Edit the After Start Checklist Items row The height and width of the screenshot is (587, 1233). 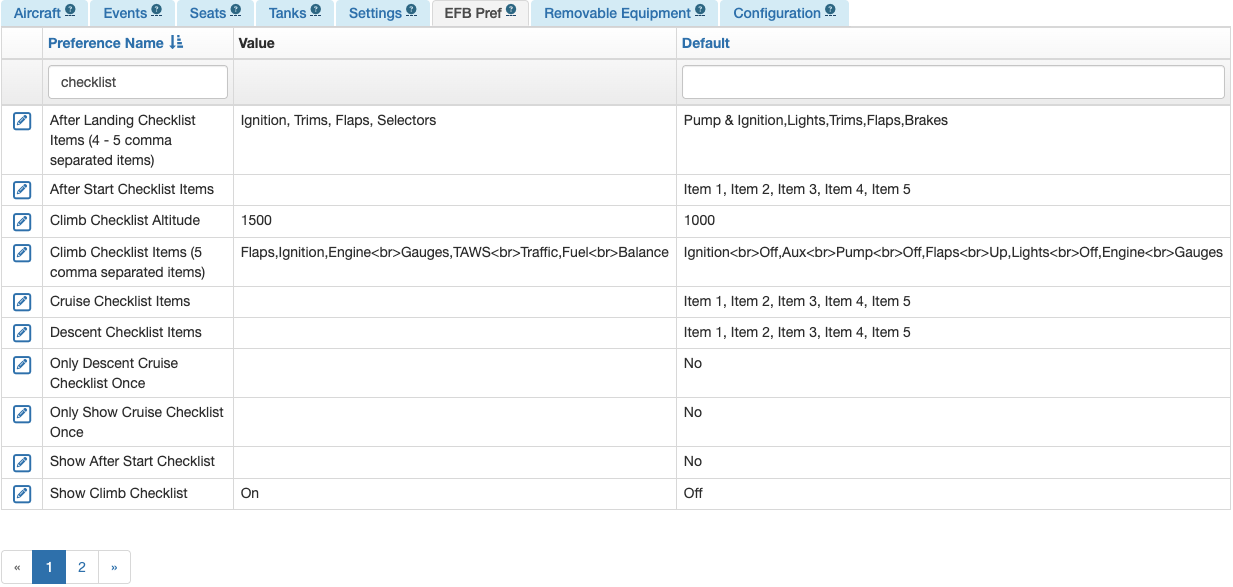pos(22,190)
